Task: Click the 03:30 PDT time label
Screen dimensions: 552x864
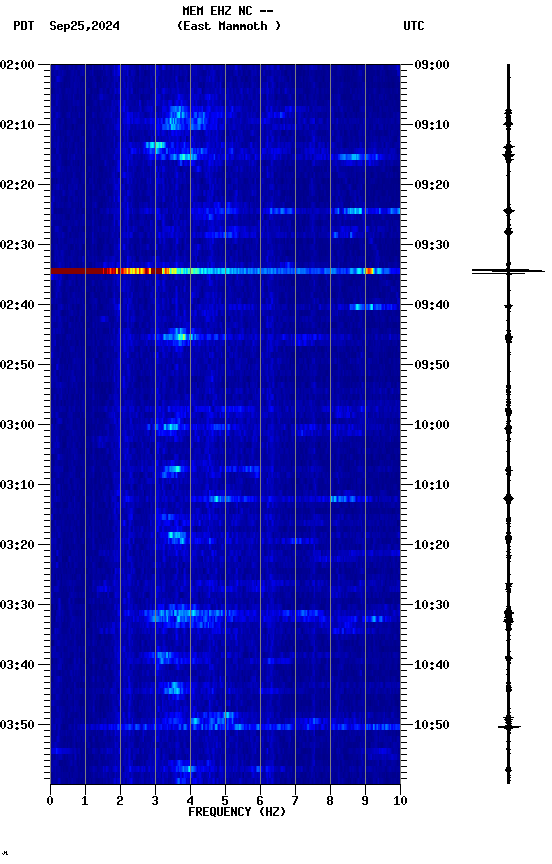Action: [x=17, y=605]
